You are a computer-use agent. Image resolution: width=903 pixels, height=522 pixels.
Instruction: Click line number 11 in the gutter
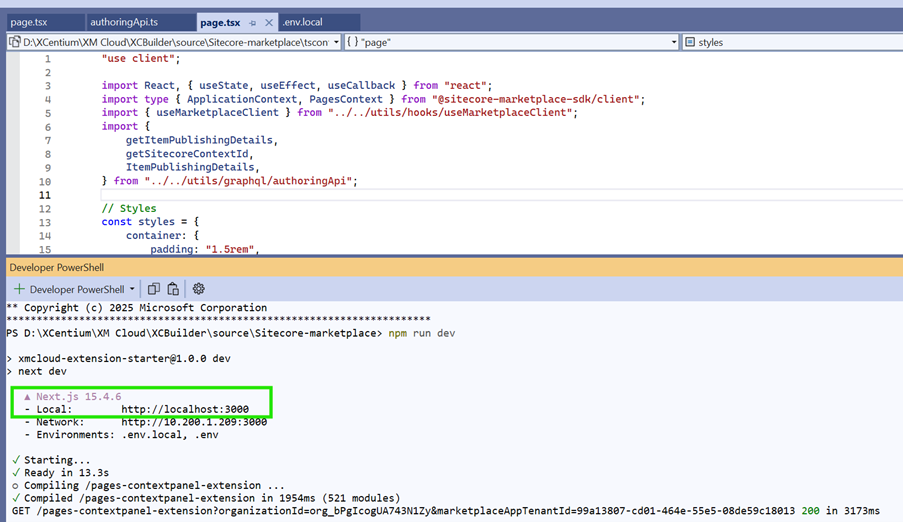pyautogui.click(x=45, y=195)
